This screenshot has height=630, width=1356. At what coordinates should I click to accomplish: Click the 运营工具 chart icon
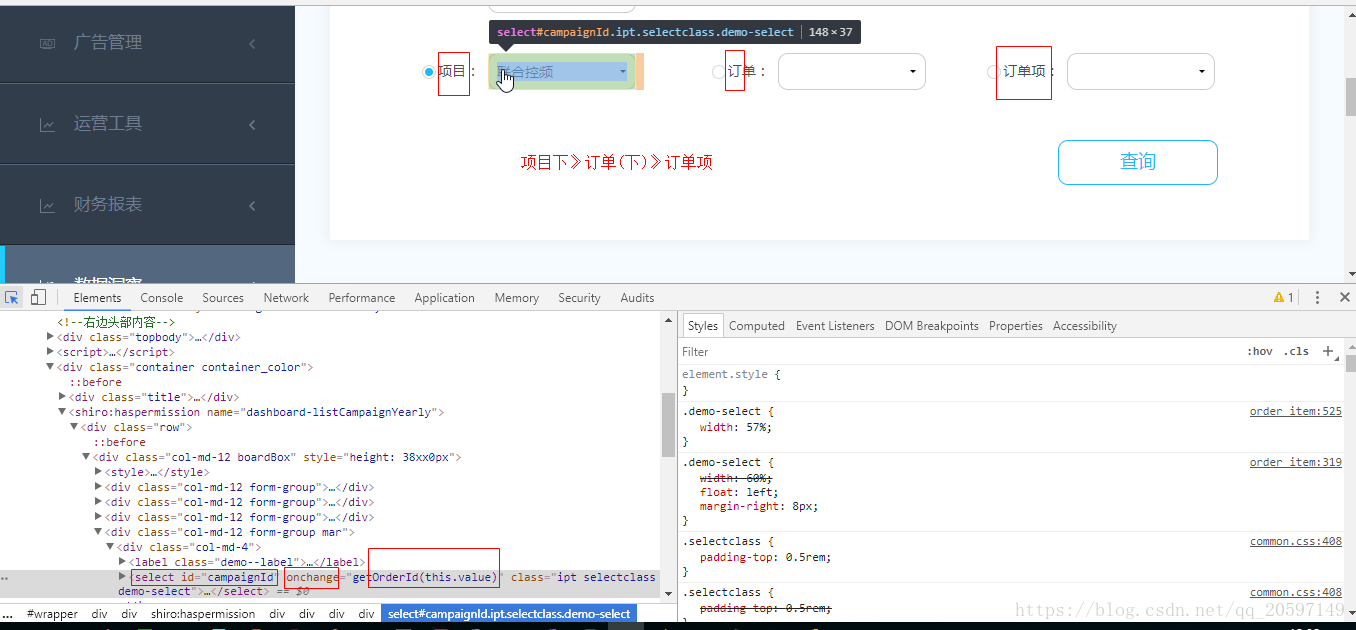coord(47,125)
